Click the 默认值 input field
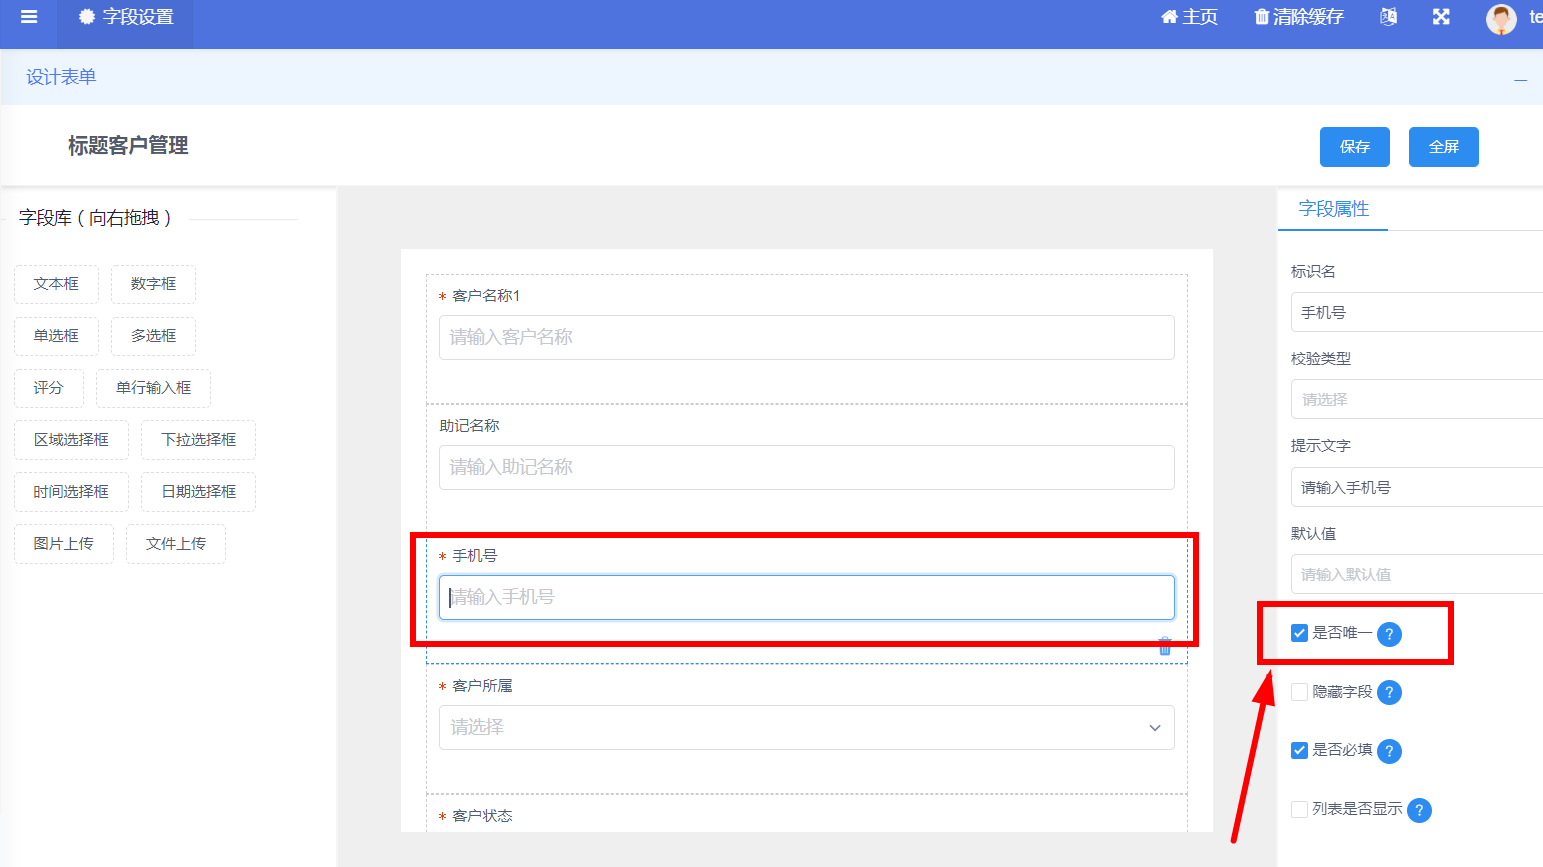Screen dimensions: 1543x867 coord(1417,575)
